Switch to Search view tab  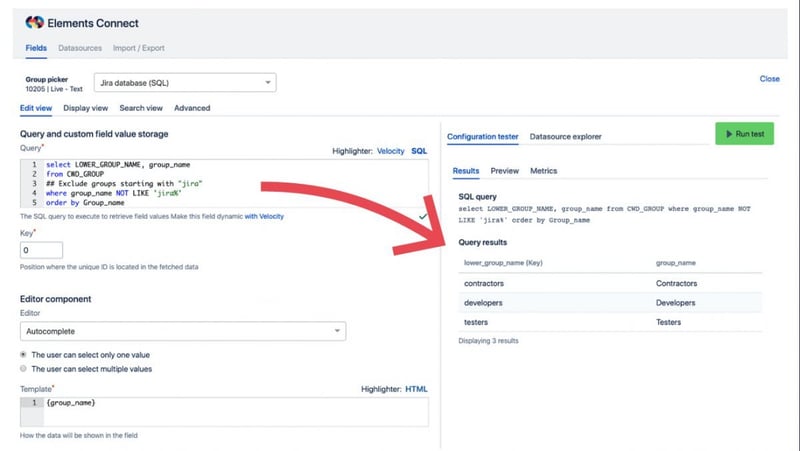pos(141,108)
